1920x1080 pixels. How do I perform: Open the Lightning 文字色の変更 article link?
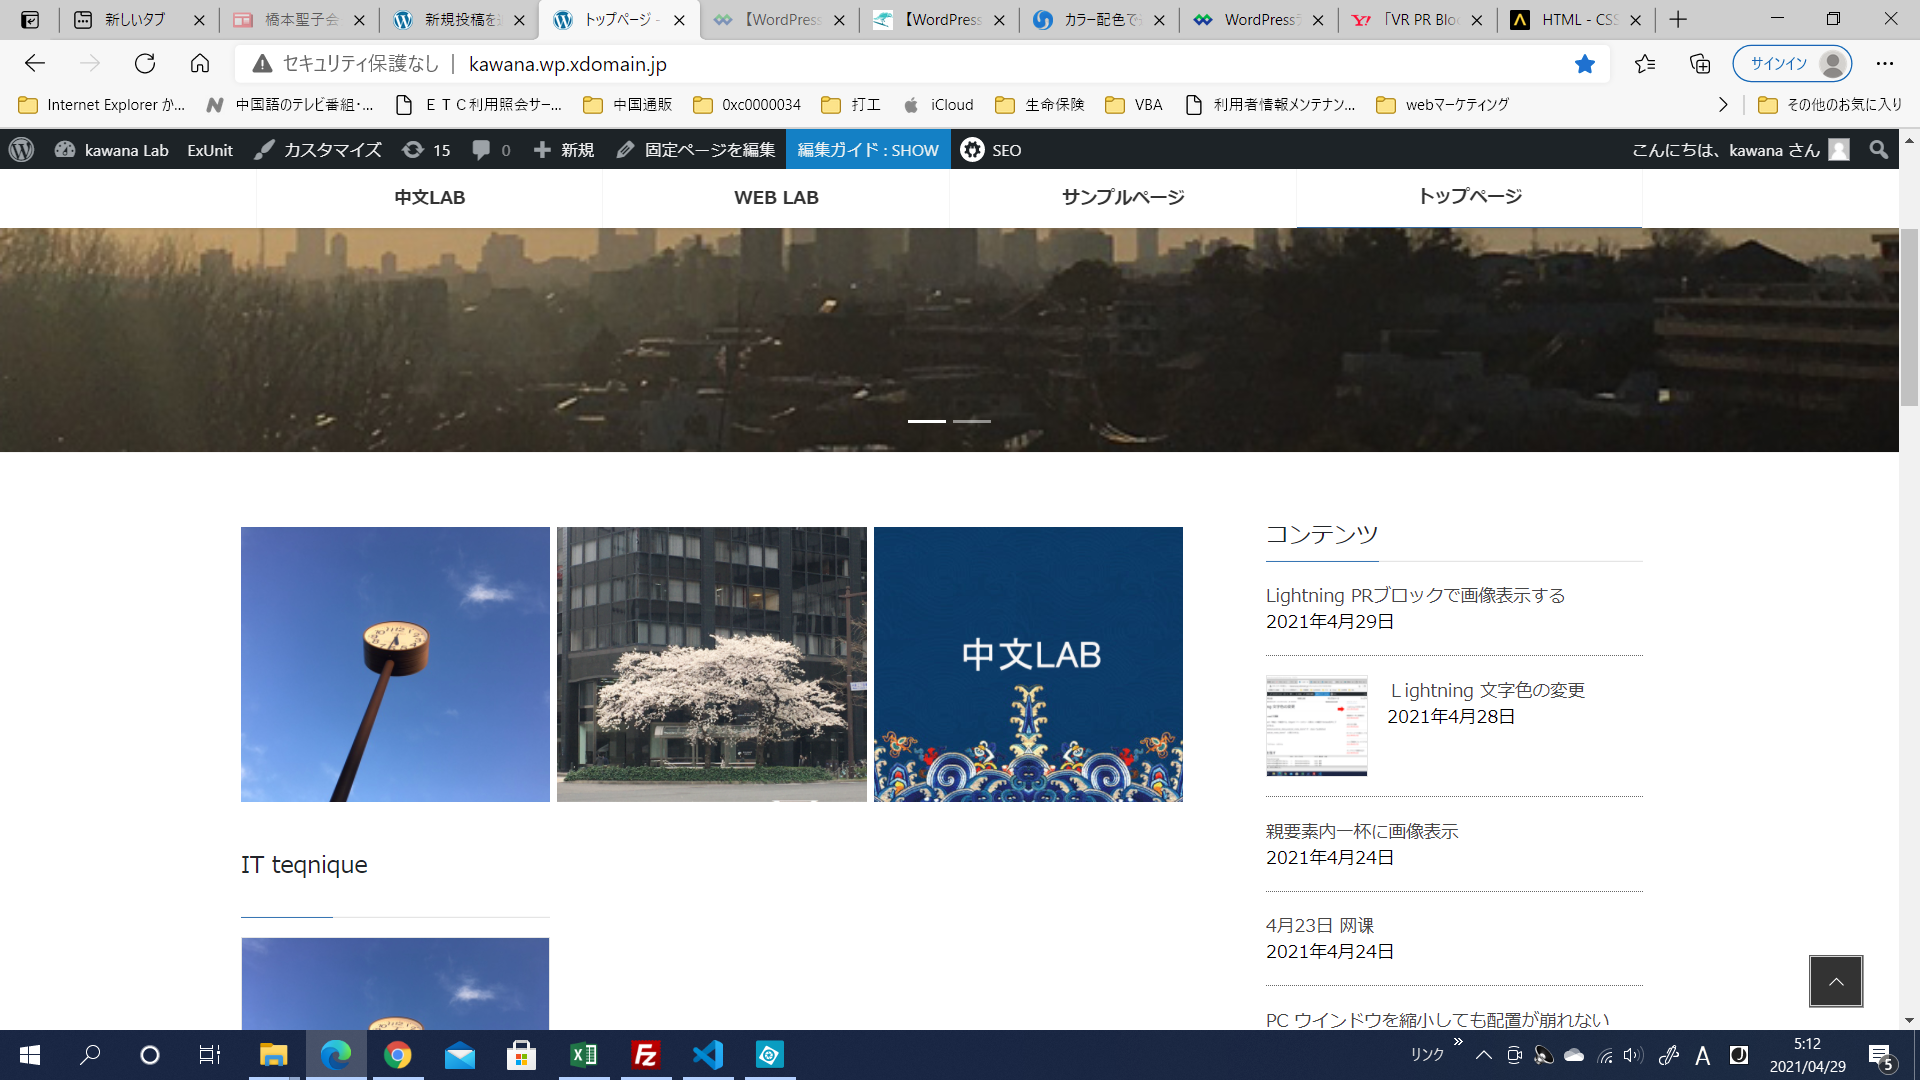click(1486, 690)
